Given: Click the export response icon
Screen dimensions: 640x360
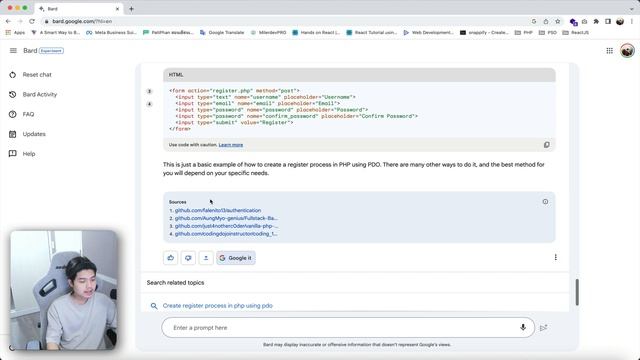Looking at the screenshot, I should coord(206,258).
